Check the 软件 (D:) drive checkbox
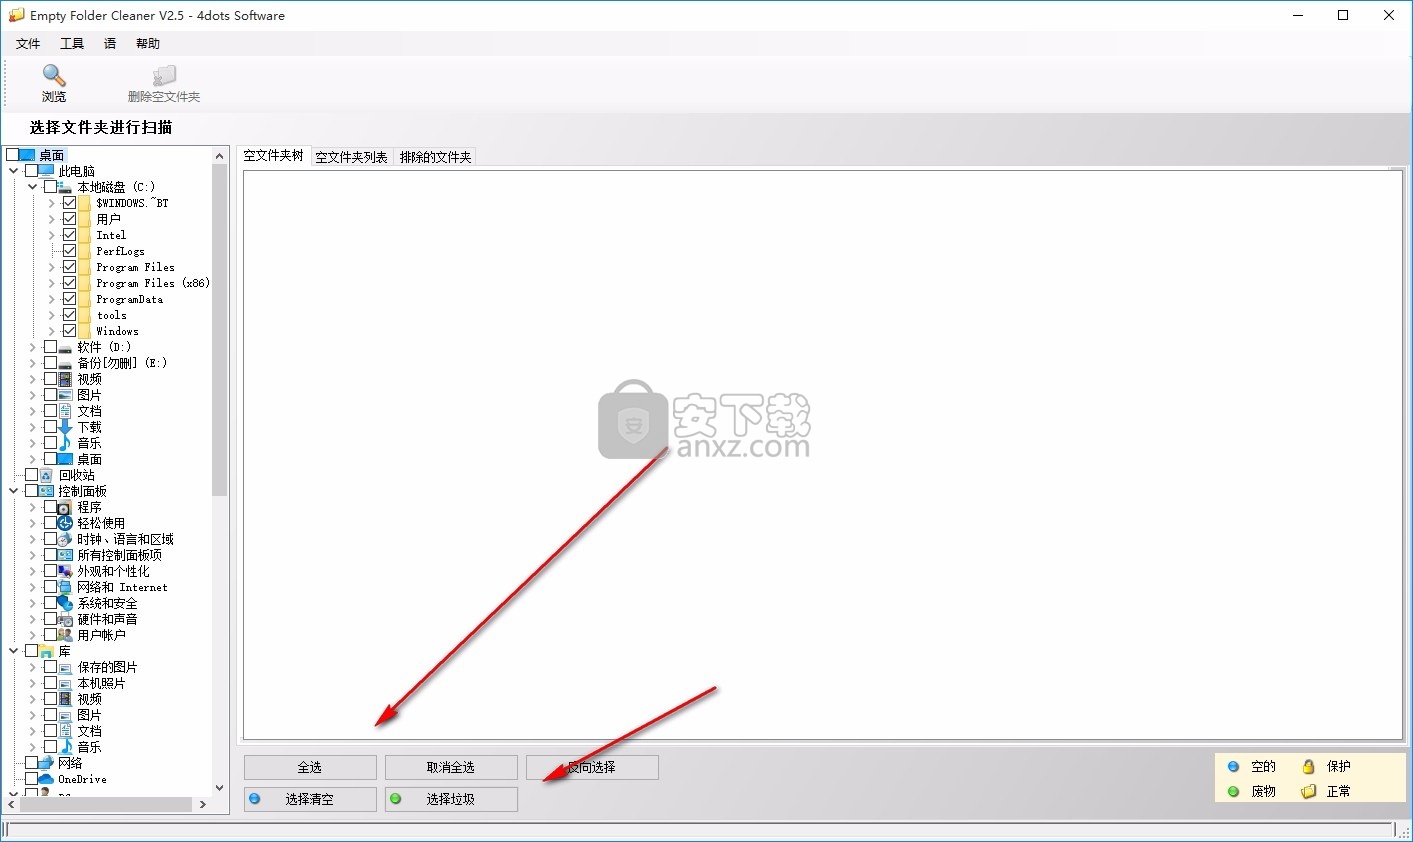This screenshot has width=1413, height=842. pyautogui.click(x=50, y=347)
